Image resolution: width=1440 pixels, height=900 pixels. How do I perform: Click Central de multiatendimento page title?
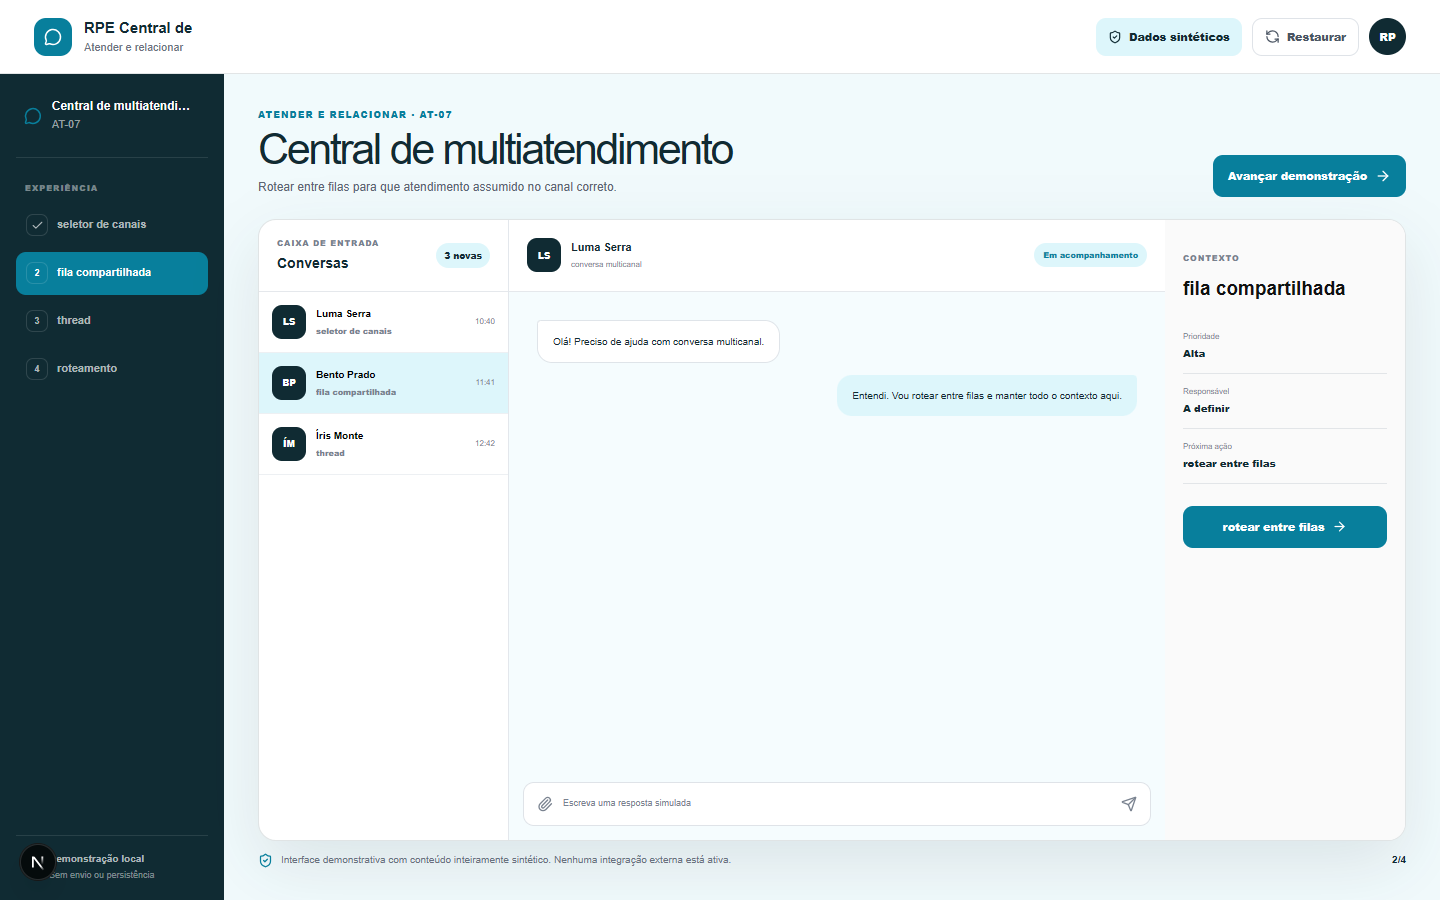pyautogui.click(x=496, y=150)
